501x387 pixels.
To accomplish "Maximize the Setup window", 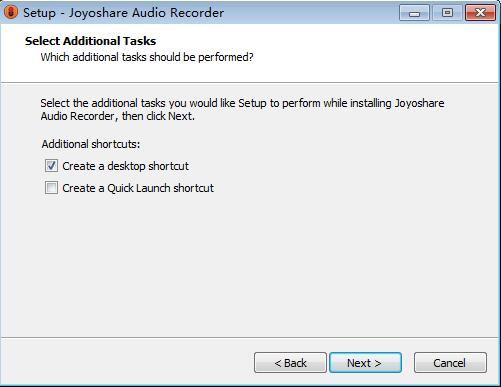I will [x=447, y=13].
